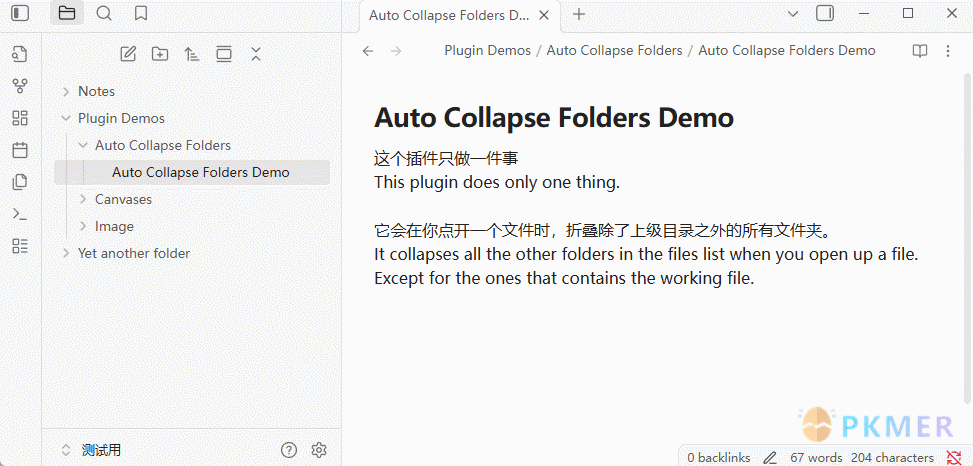The width and height of the screenshot is (973, 466).
Task: Create a new folder
Action: (160, 54)
